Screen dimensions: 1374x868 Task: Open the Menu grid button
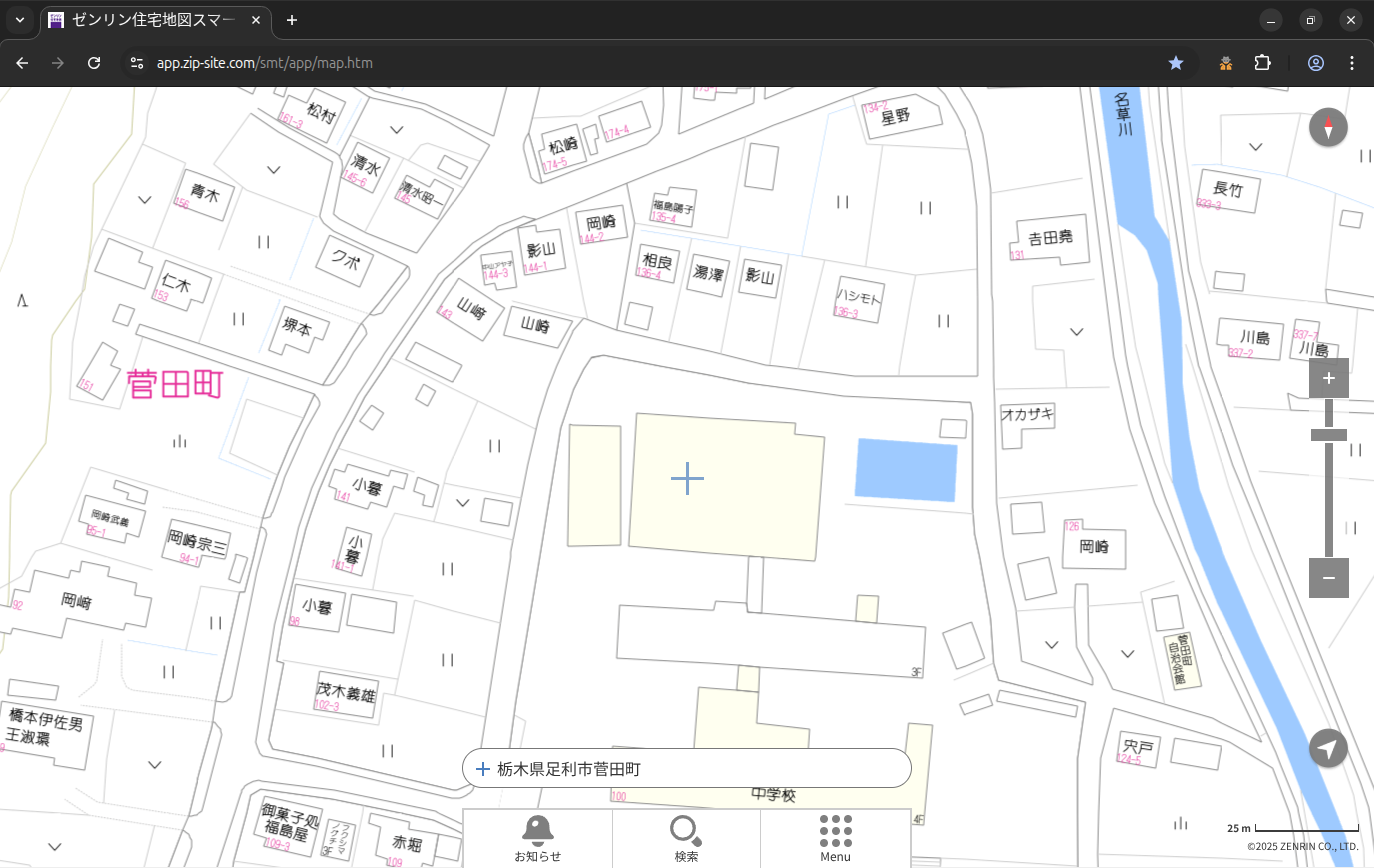(835, 838)
